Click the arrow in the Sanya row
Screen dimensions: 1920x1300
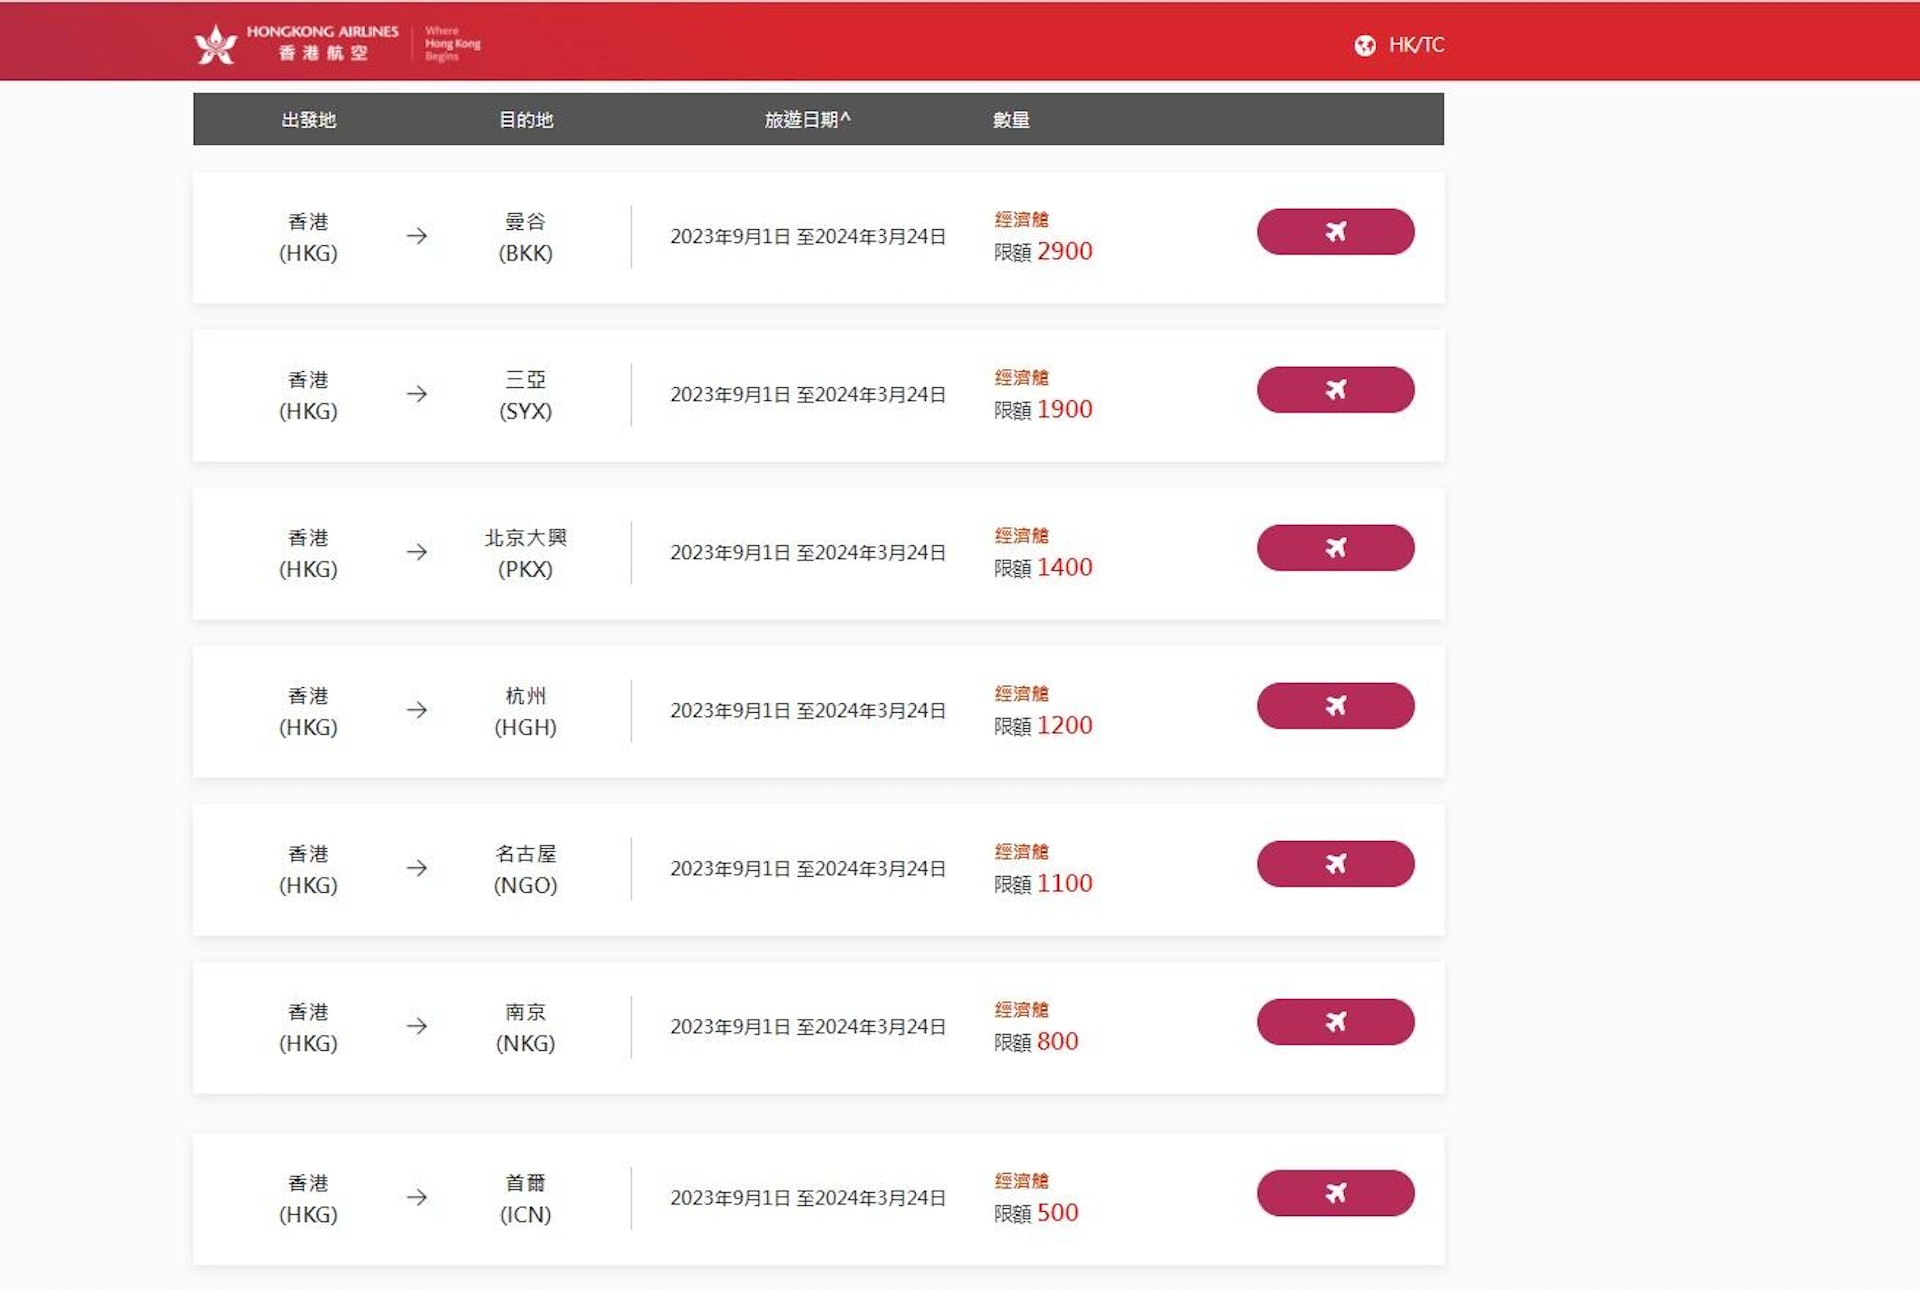point(417,394)
